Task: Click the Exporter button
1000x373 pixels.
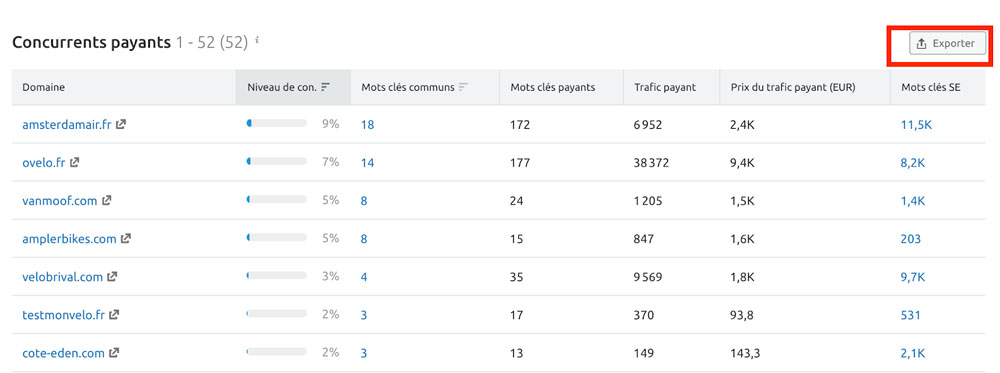Action: coord(947,44)
